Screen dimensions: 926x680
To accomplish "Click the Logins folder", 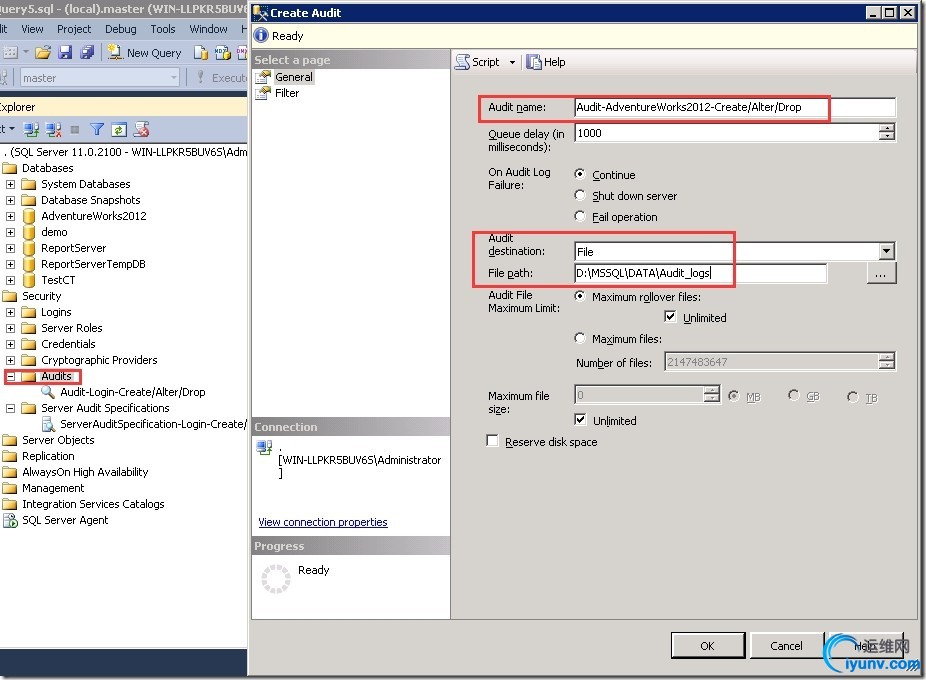I will coord(56,312).
